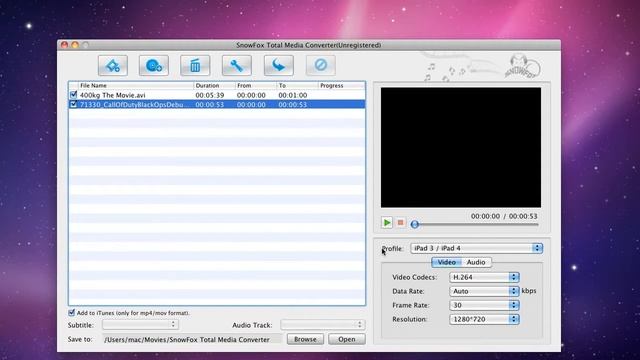
Task: Click the Open button
Action: pos(347,339)
